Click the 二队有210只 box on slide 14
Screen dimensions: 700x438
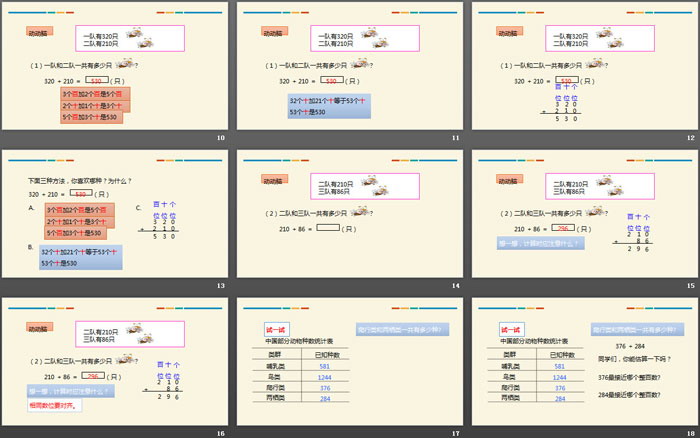pyautogui.click(x=365, y=186)
